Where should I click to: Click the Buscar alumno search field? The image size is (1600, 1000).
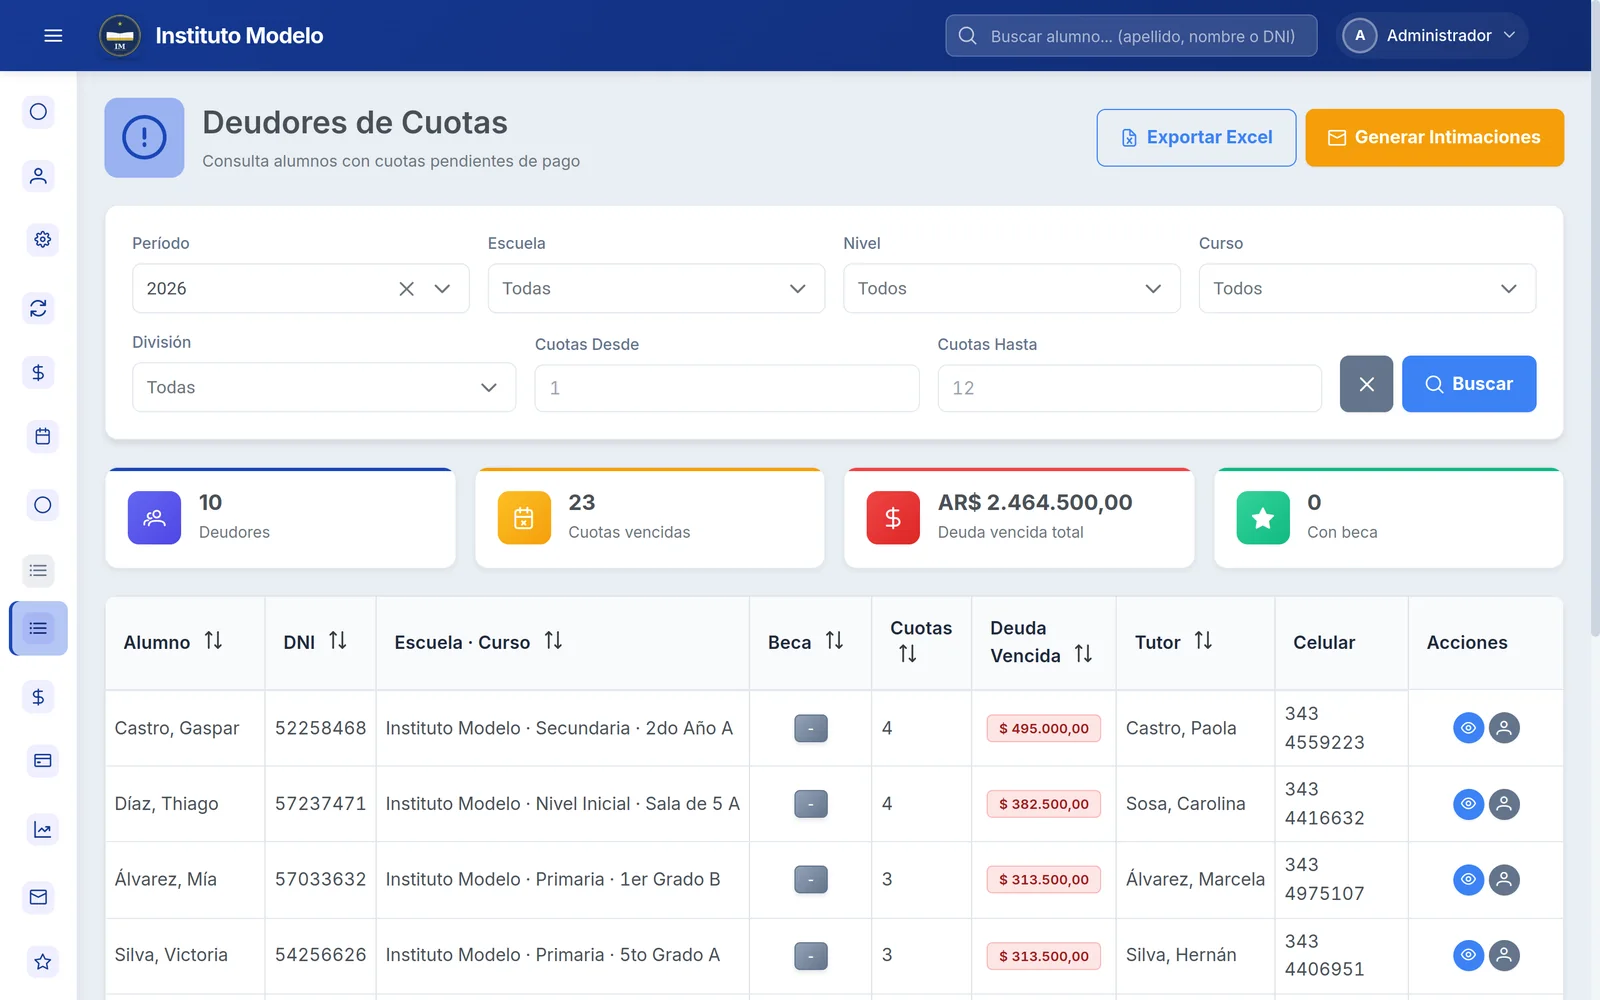pos(1131,36)
